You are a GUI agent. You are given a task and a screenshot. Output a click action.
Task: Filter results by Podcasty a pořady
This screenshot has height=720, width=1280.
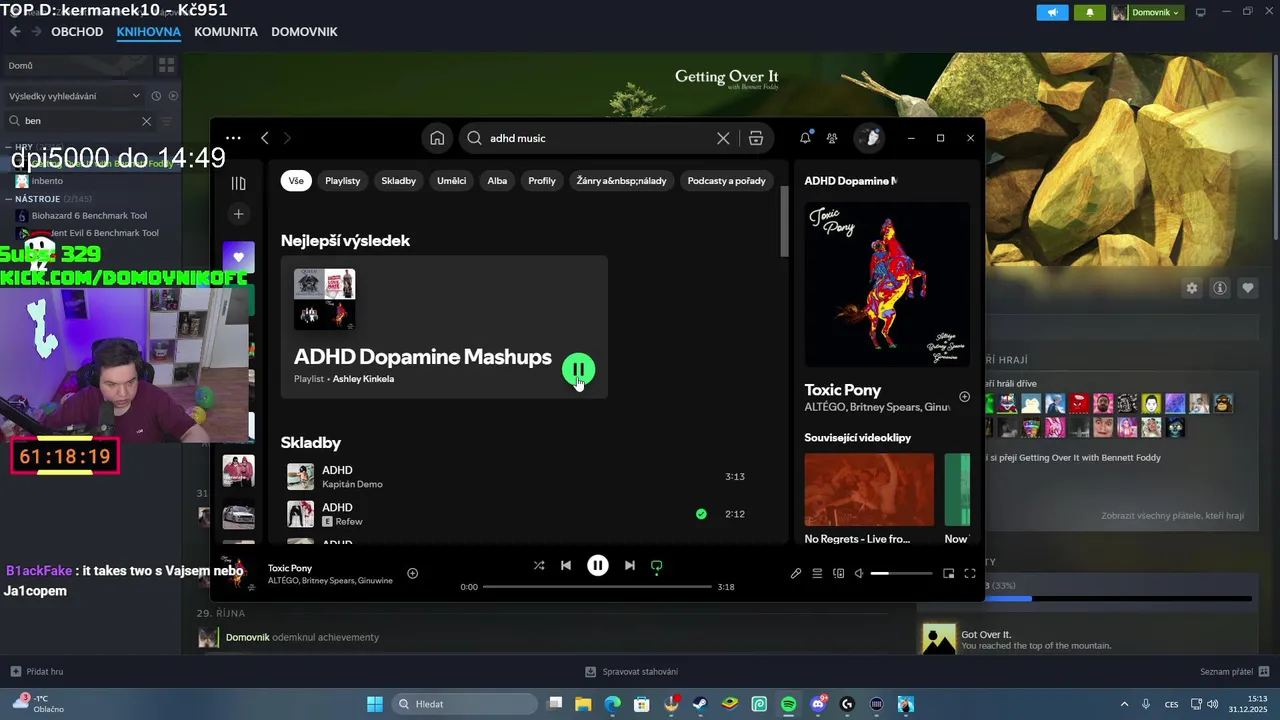tap(726, 181)
